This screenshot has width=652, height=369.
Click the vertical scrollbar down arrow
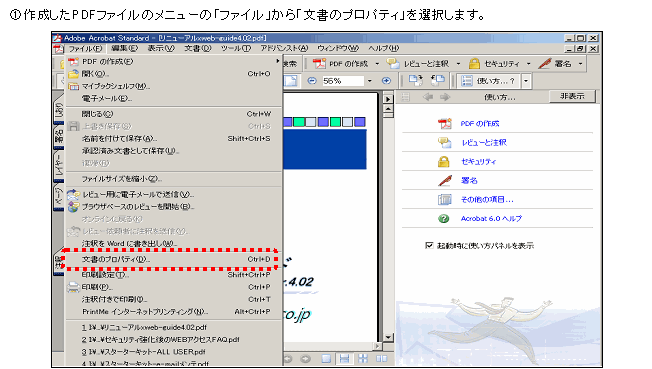pyautogui.click(x=388, y=337)
